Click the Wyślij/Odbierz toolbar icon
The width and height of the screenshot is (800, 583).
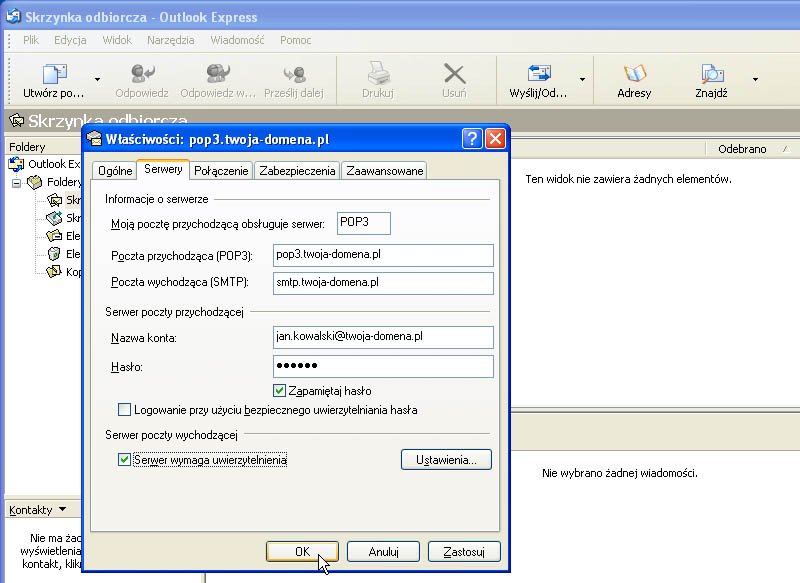tap(539, 73)
